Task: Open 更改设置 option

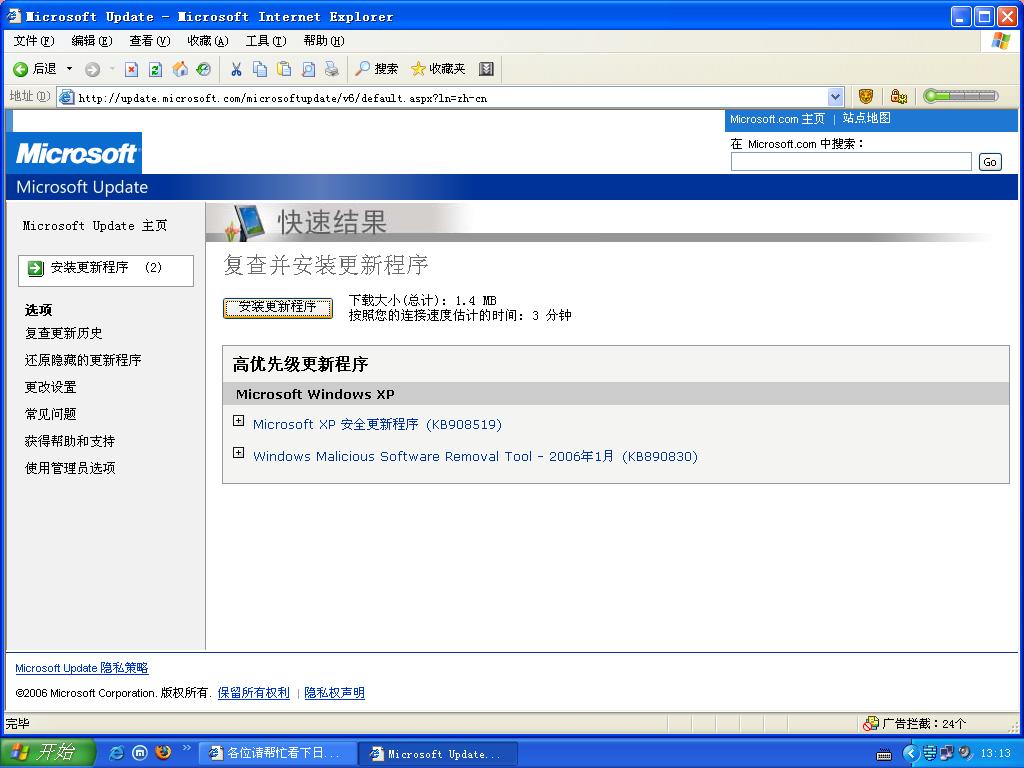Action: click(x=50, y=387)
